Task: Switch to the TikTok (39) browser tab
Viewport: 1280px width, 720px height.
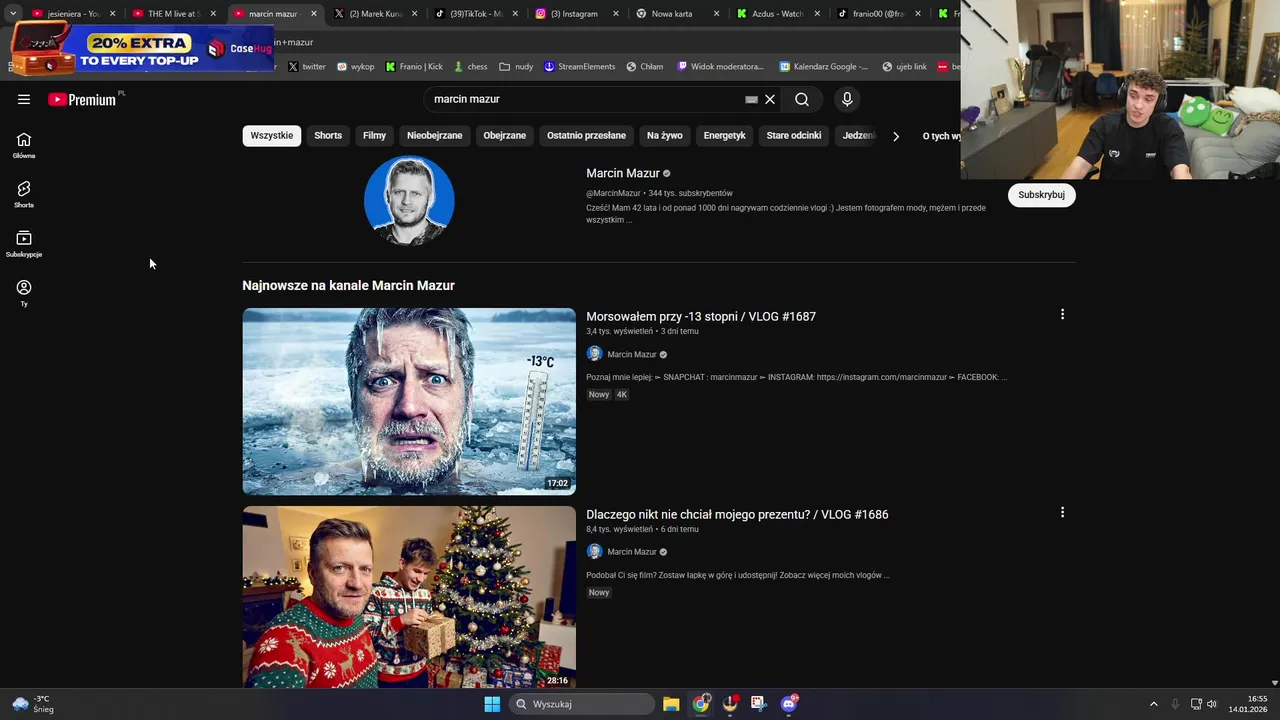Action: [475, 14]
